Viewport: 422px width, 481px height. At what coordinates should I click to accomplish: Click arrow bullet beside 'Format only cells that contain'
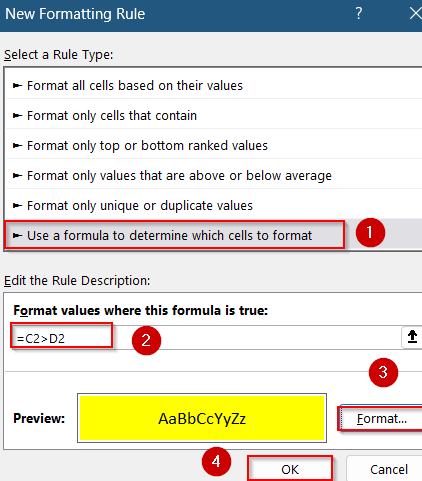(17, 116)
